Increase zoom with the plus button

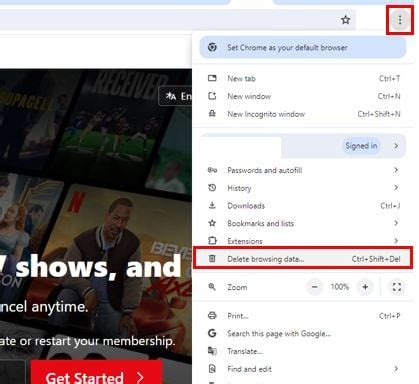[365, 287]
